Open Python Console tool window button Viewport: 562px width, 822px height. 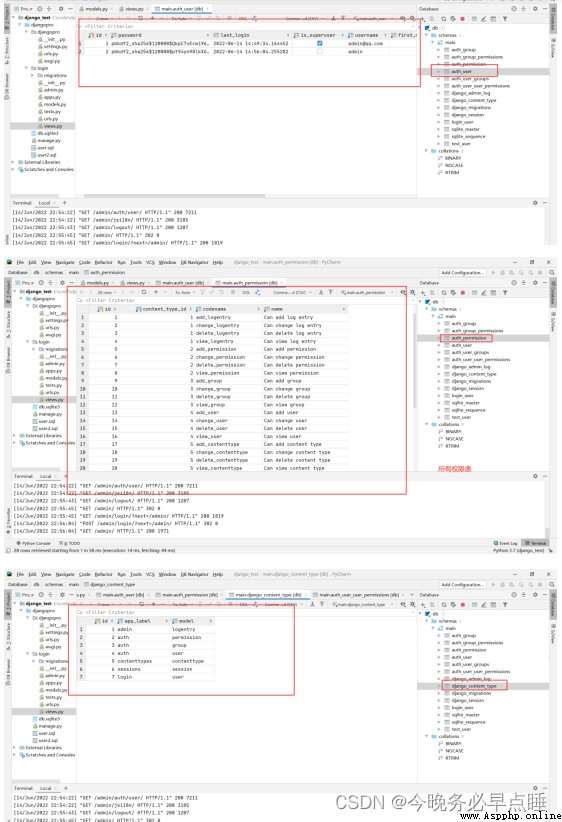34,544
